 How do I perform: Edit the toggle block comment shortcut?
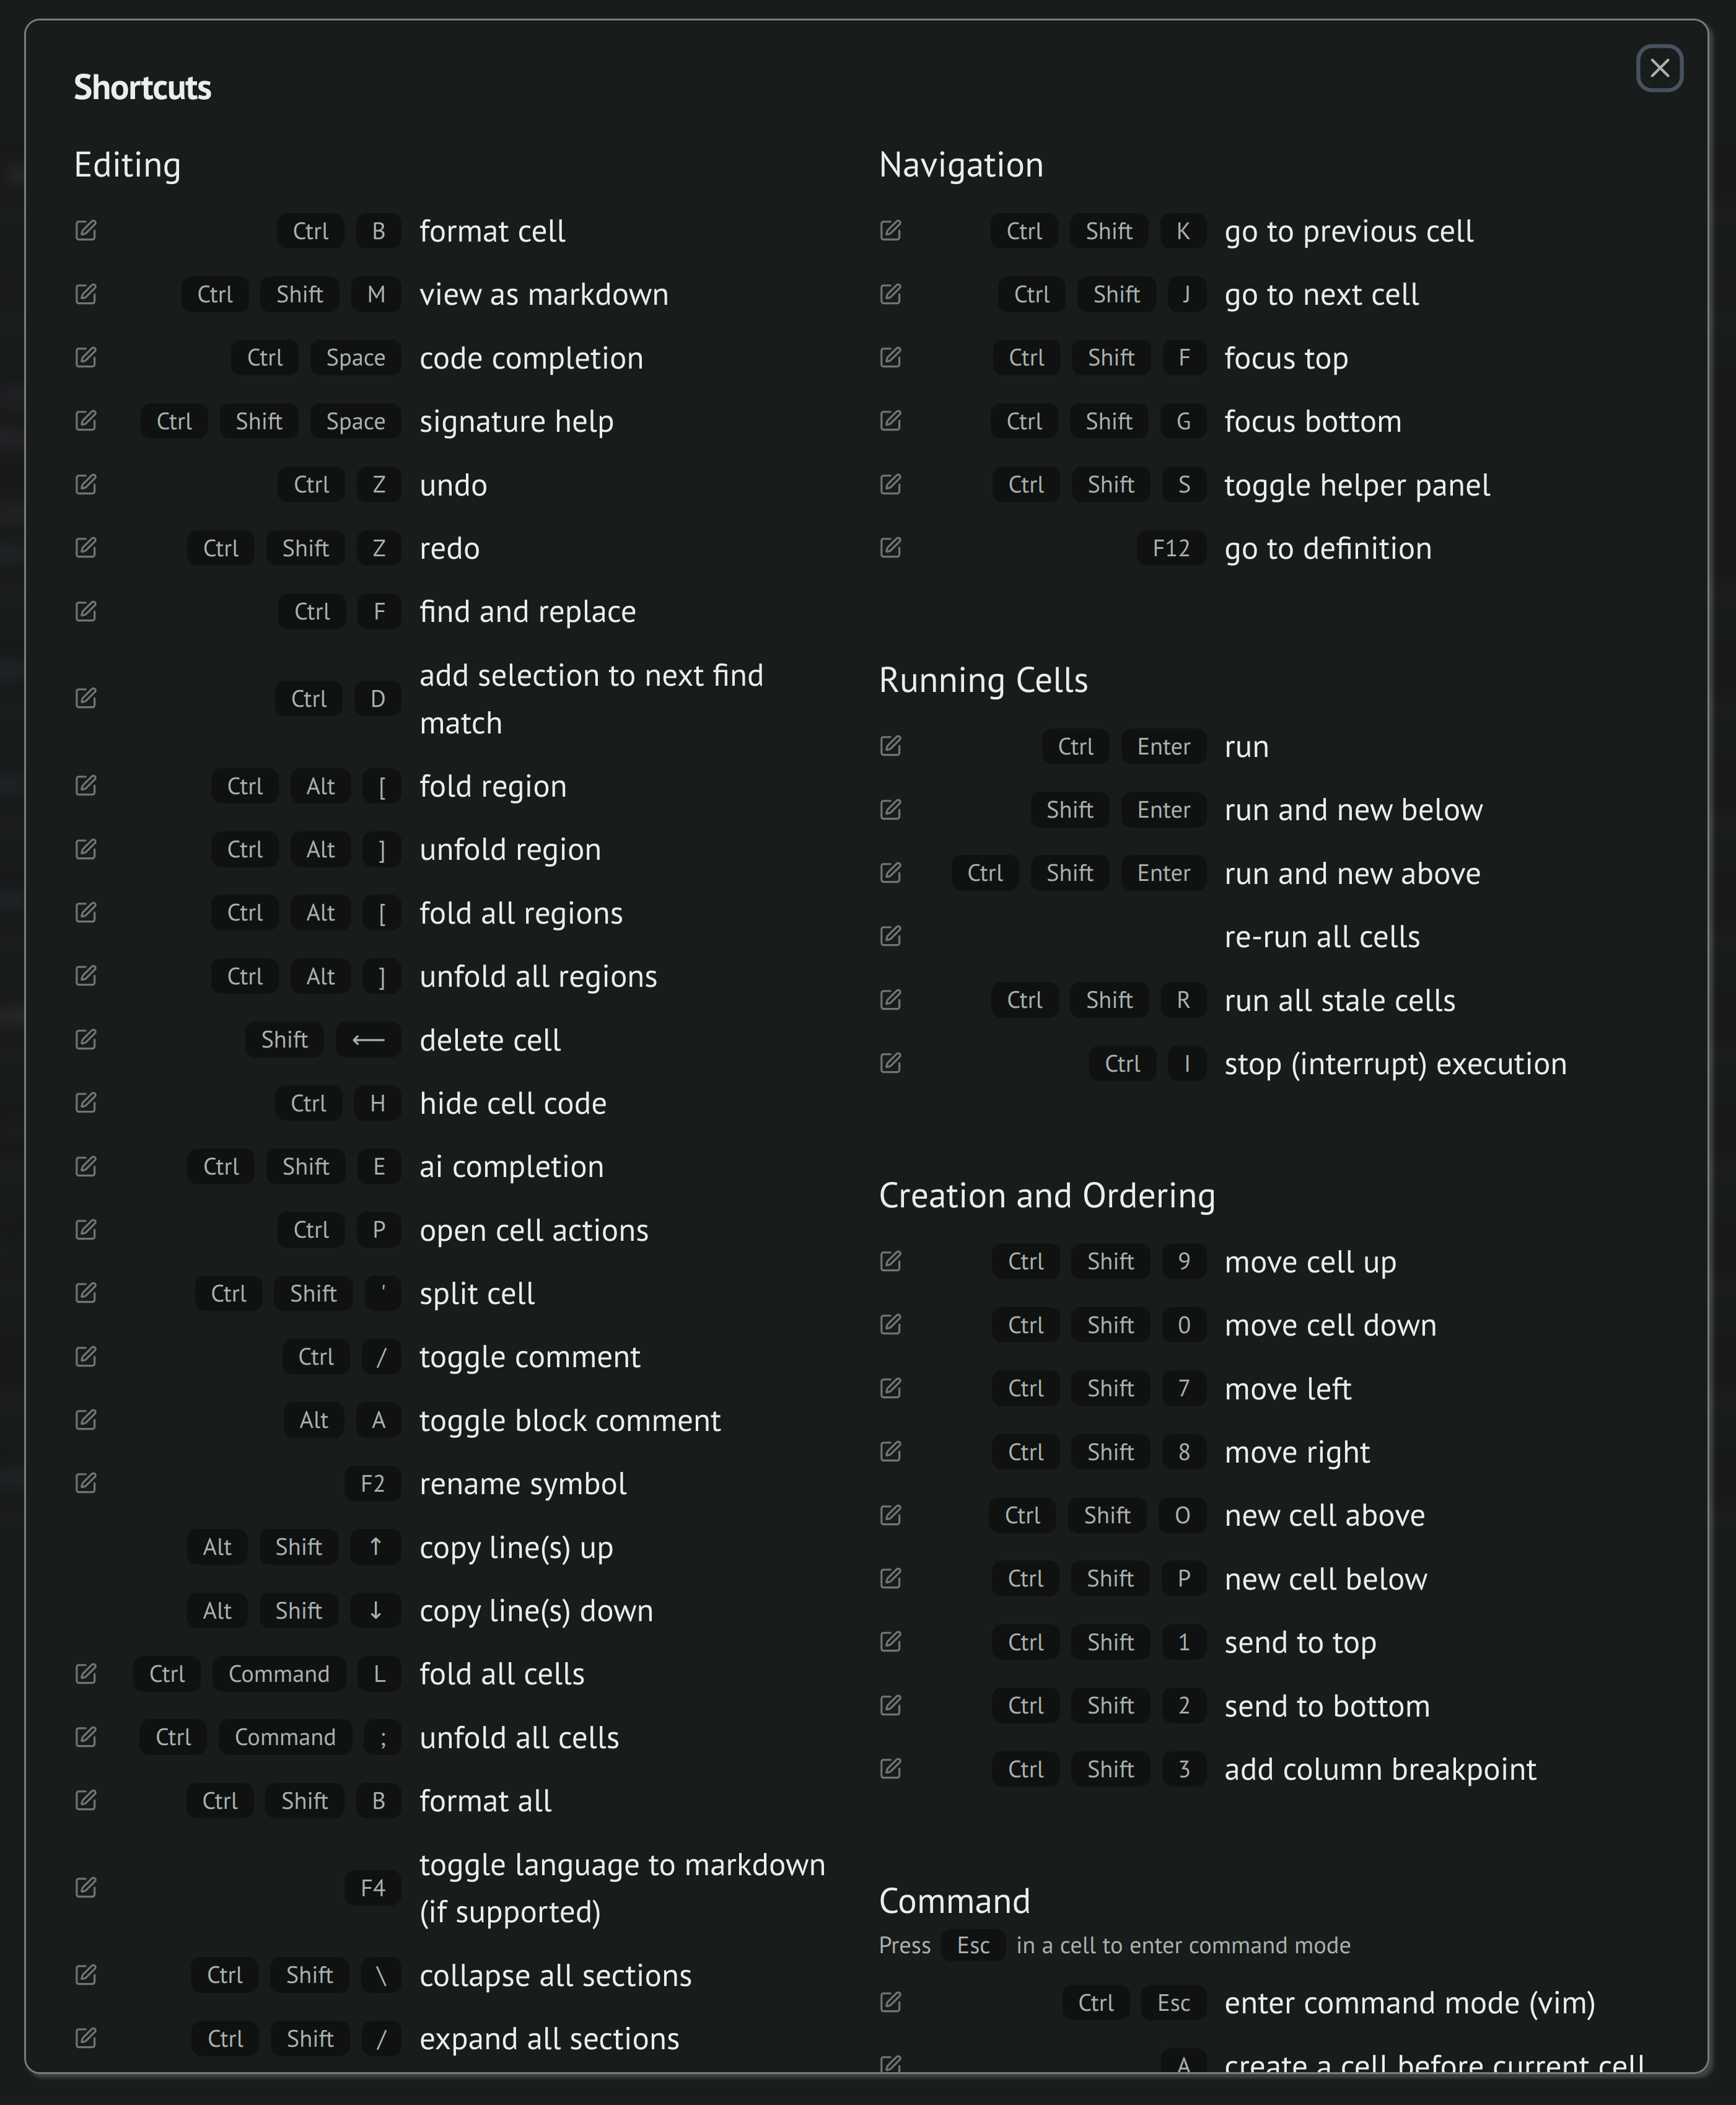click(x=86, y=1420)
